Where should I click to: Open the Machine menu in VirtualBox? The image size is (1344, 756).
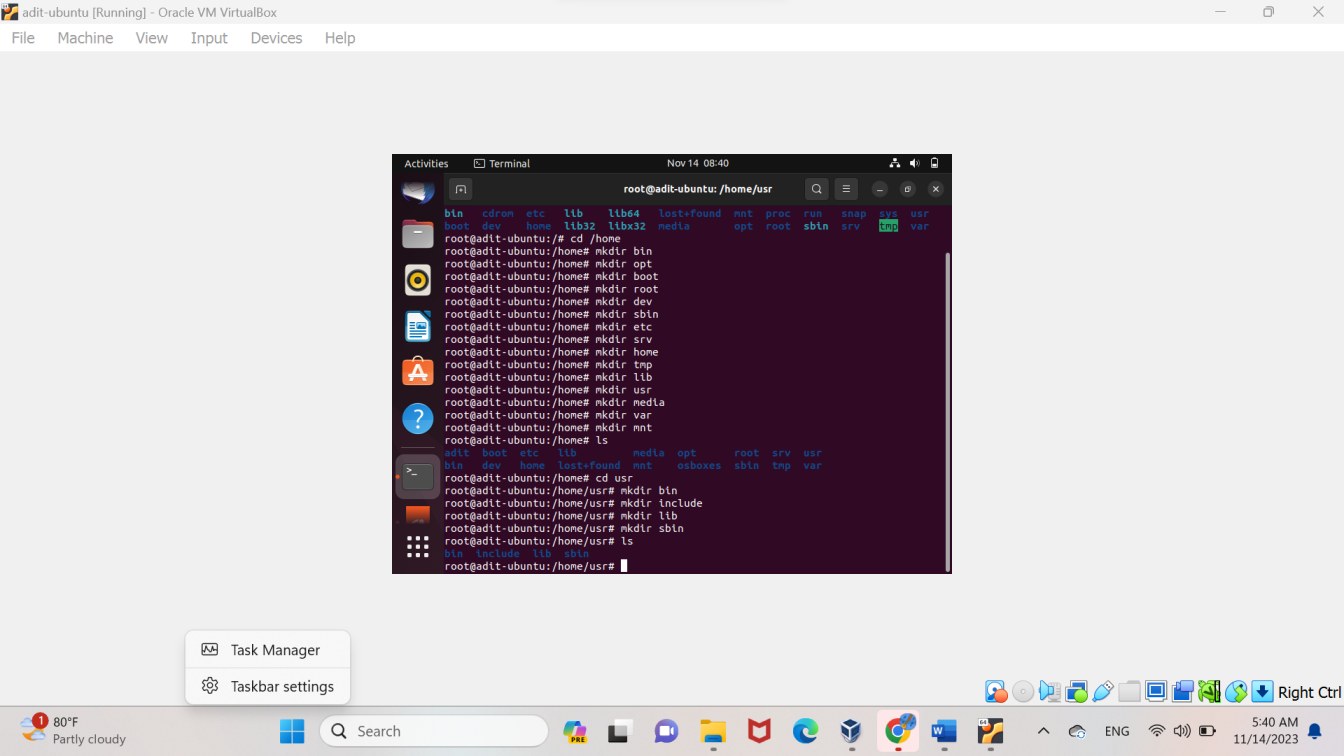click(x=85, y=38)
